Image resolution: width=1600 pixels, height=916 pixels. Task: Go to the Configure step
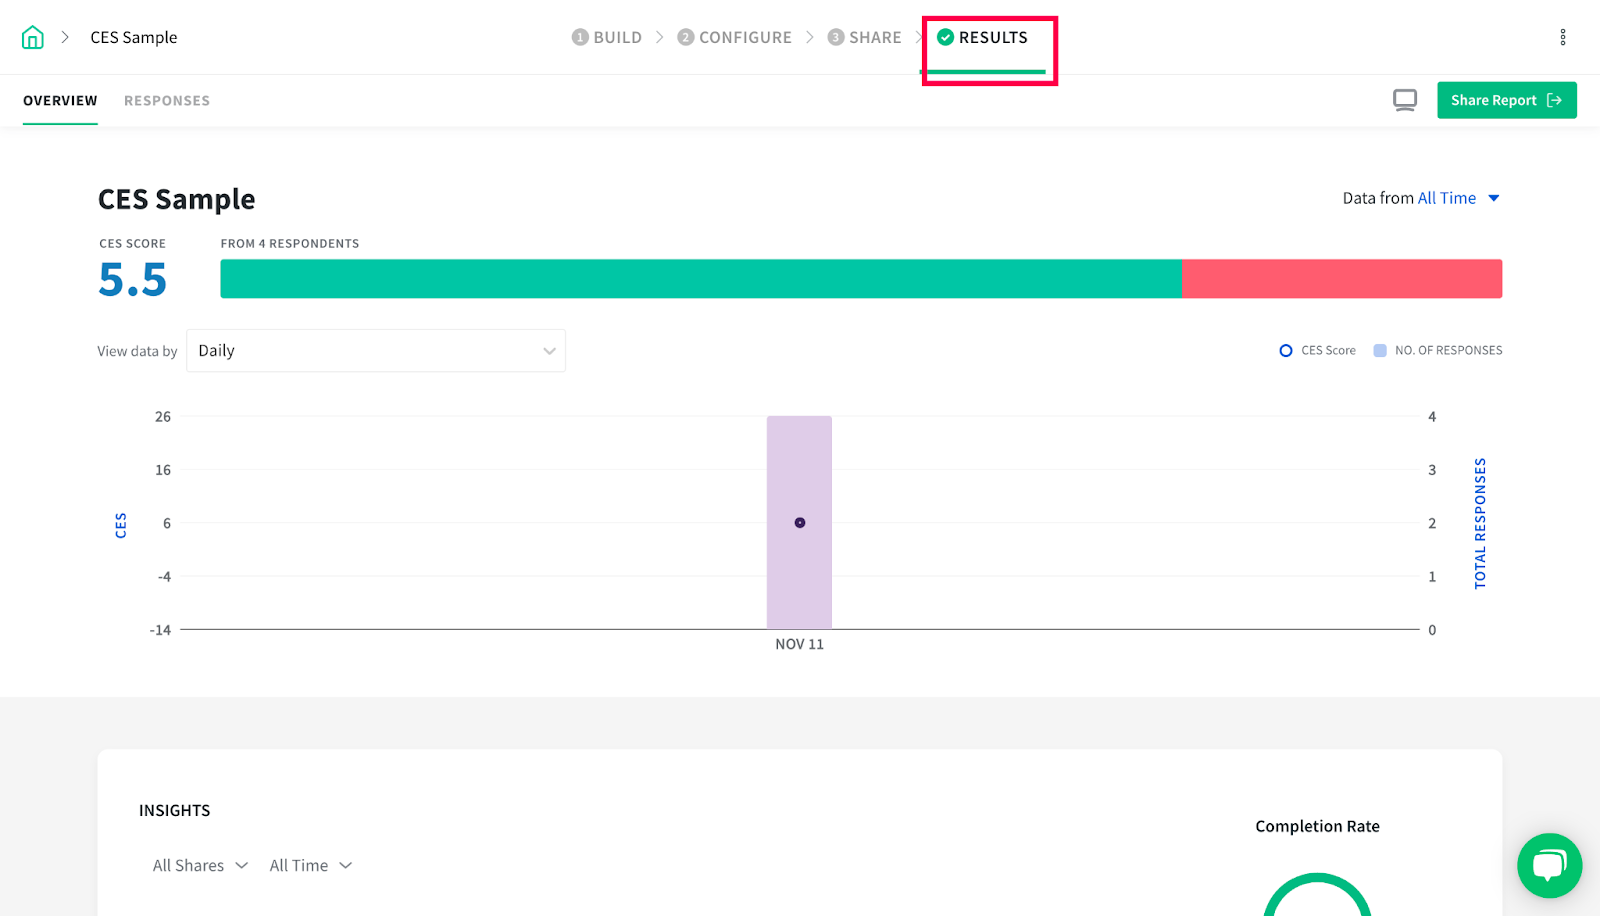pos(734,37)
